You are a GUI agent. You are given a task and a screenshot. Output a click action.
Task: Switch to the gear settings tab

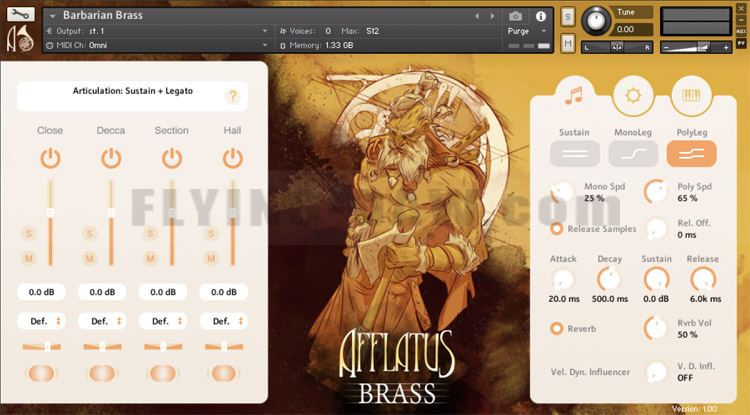point(633,96)
